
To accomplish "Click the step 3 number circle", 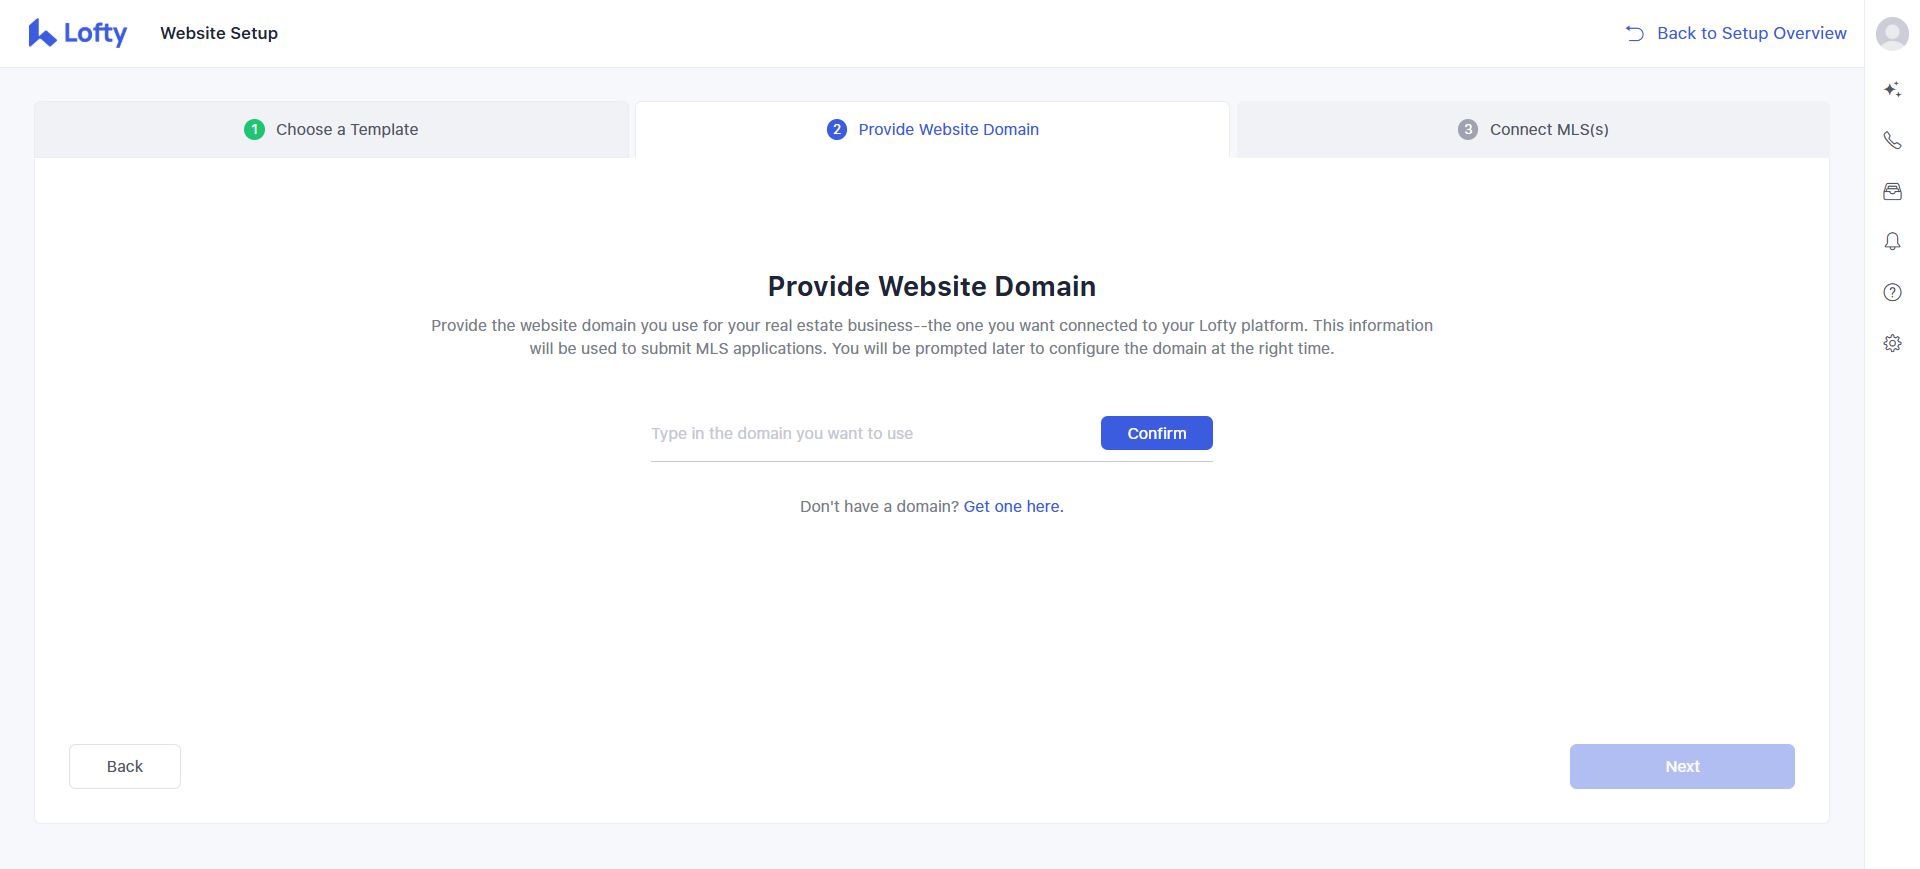I will [1467, 129].
